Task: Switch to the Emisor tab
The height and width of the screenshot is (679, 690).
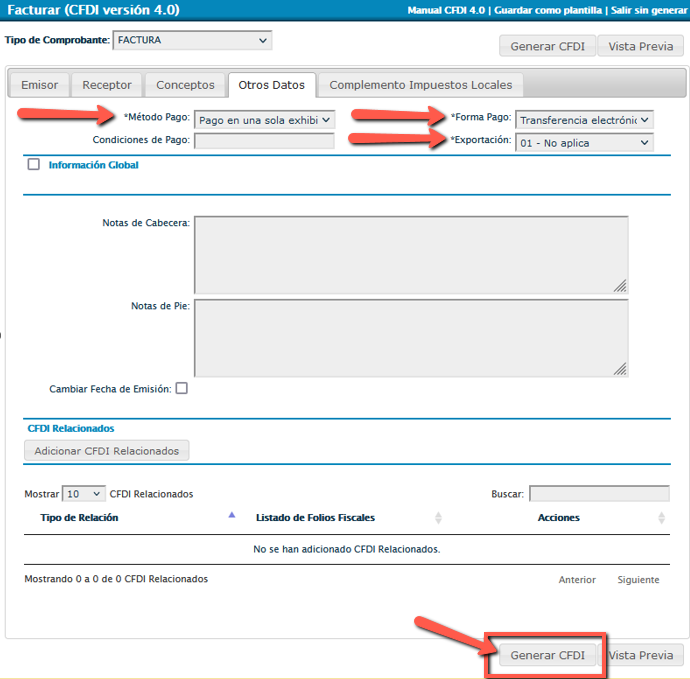Action: (x=40, y=85)
